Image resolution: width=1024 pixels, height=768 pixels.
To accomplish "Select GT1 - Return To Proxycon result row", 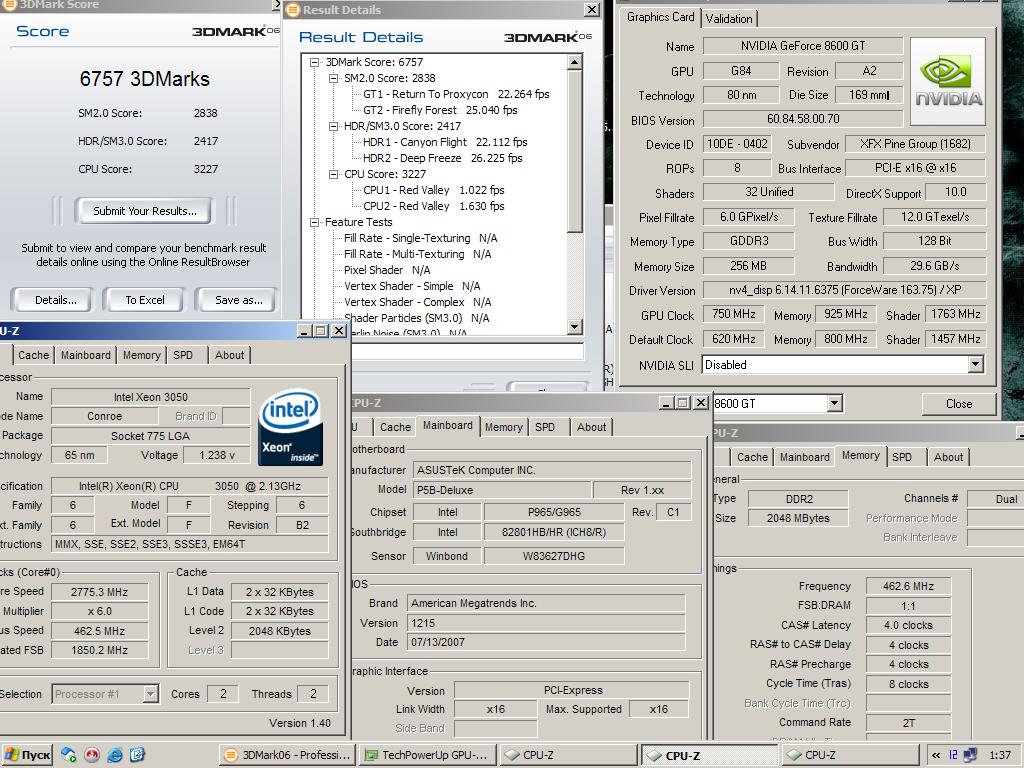I will tap(456, 94).
